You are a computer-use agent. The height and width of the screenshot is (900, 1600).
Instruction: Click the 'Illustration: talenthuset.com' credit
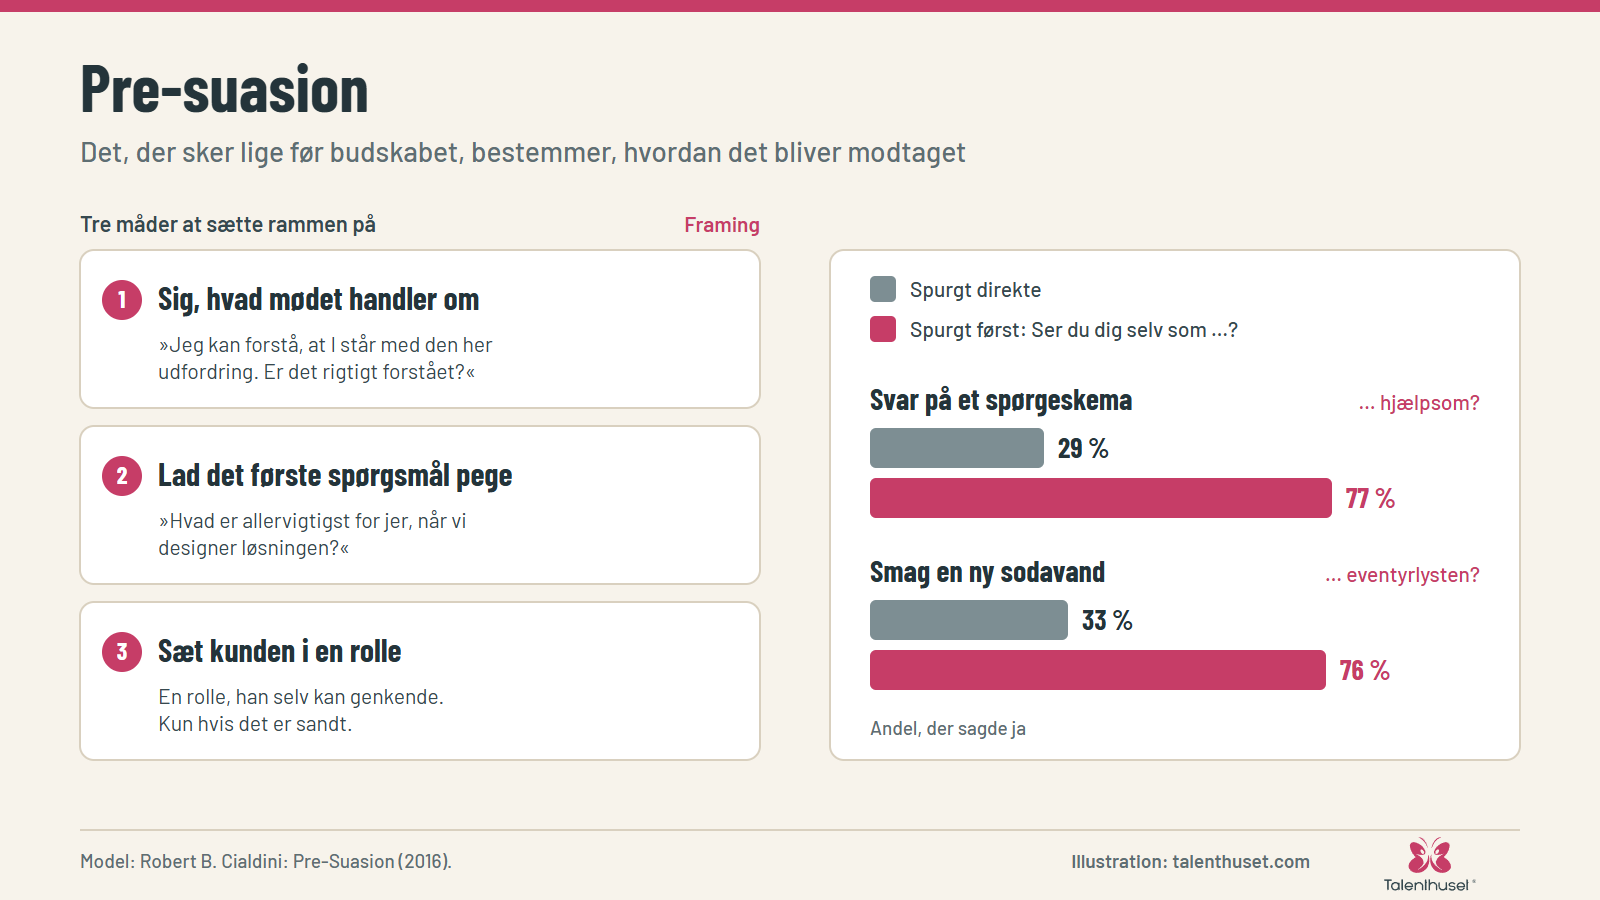1190,862
